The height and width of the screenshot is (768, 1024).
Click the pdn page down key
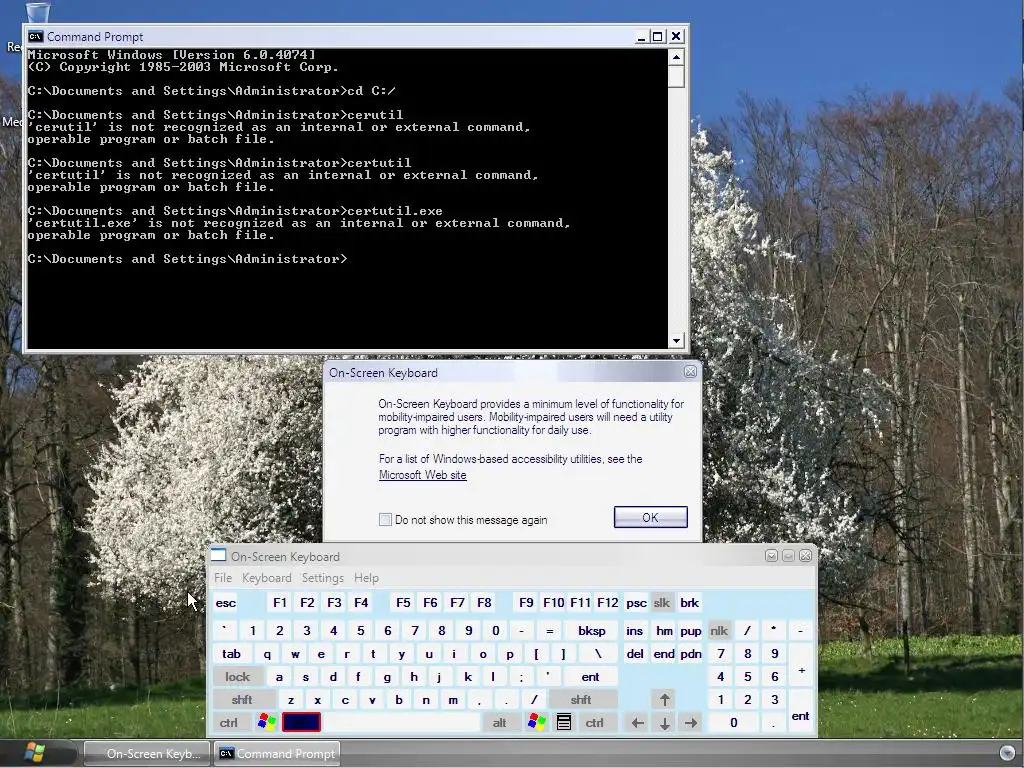coord(690,654)
